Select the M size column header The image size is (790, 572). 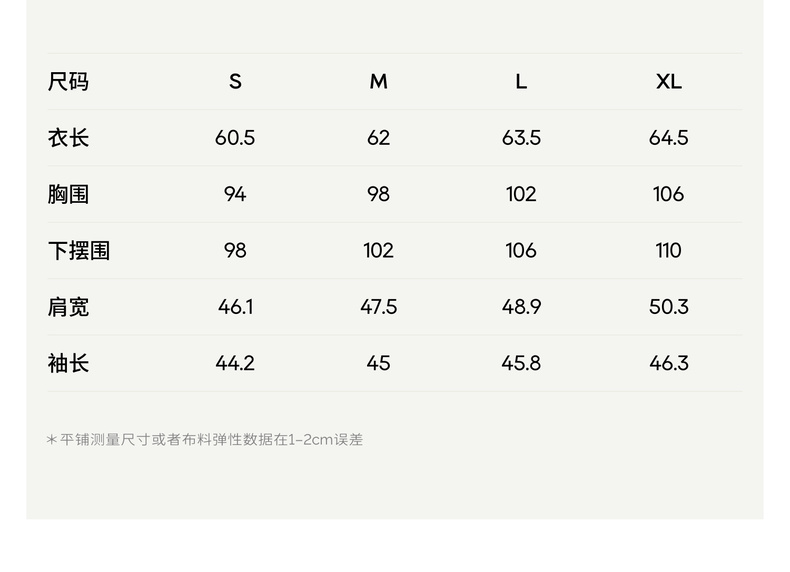(378, 82)
